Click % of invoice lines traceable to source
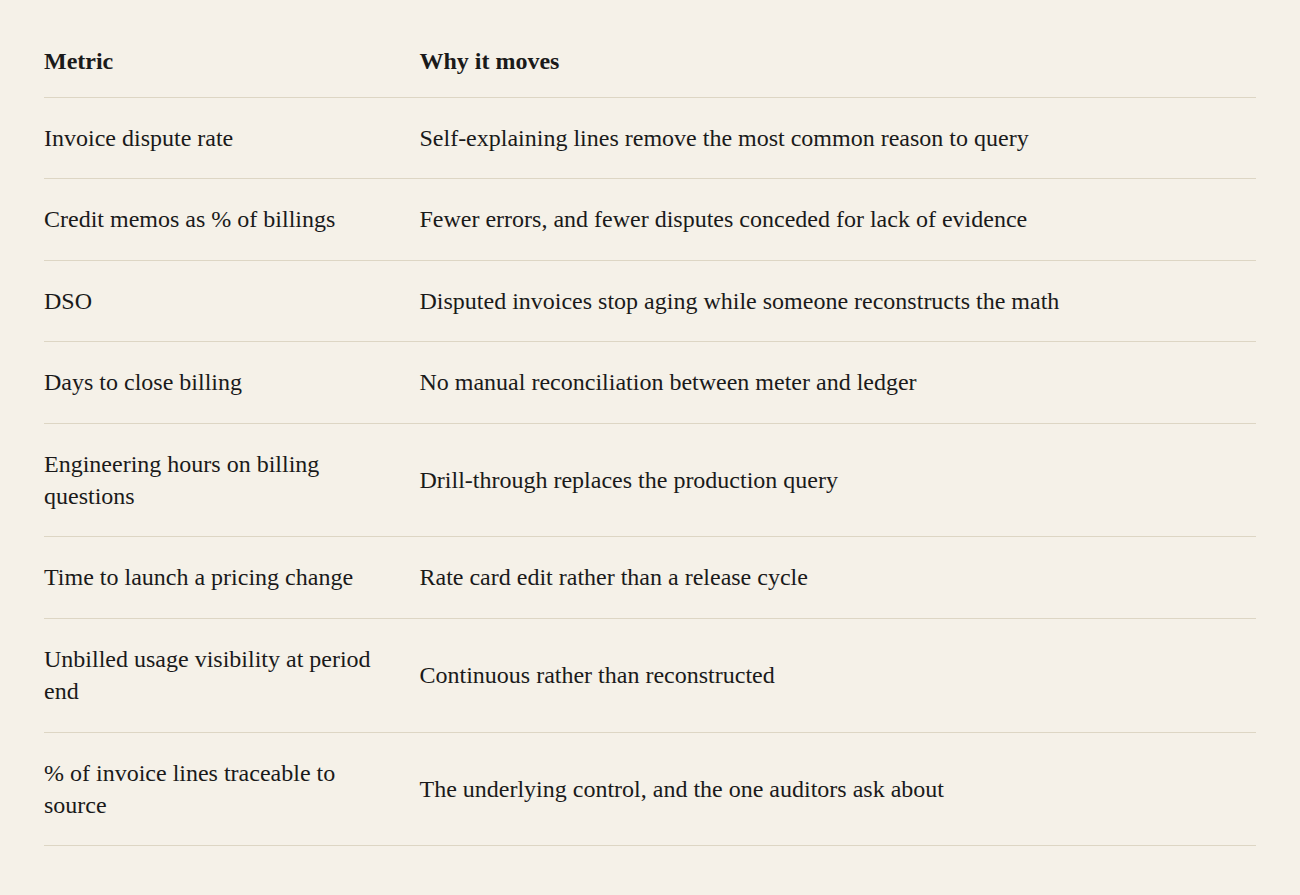Viewport: 1300px width, 895px height. pyautogui.click(x=189, y=789)
